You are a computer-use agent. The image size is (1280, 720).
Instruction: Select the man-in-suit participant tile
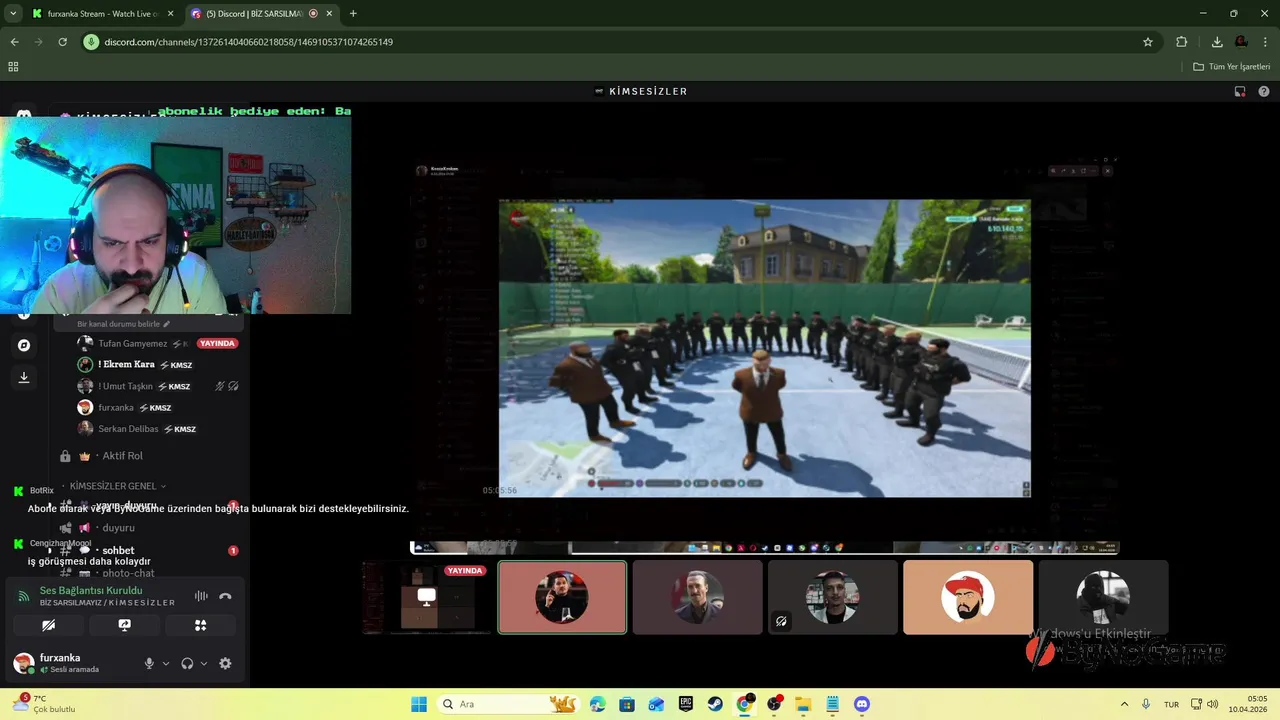point(697,597)
